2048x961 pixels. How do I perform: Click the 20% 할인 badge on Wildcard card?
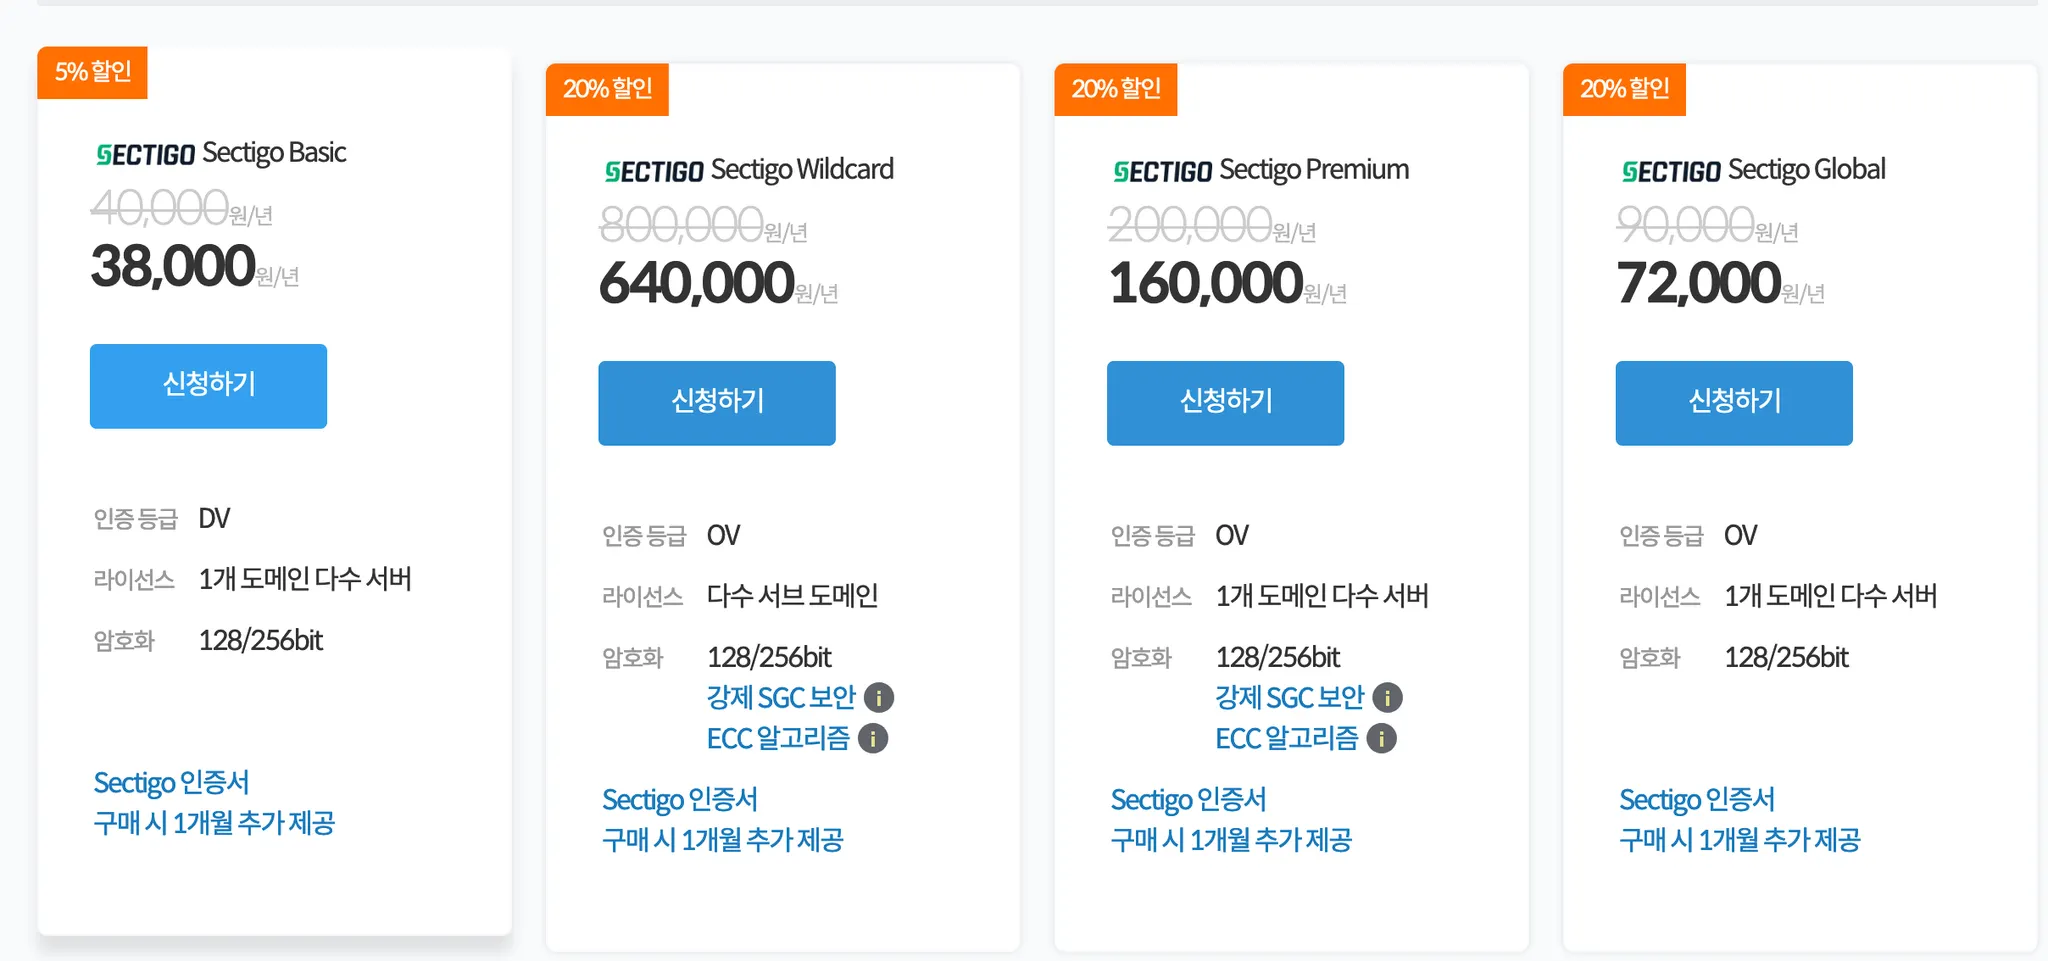coord(607,89)
